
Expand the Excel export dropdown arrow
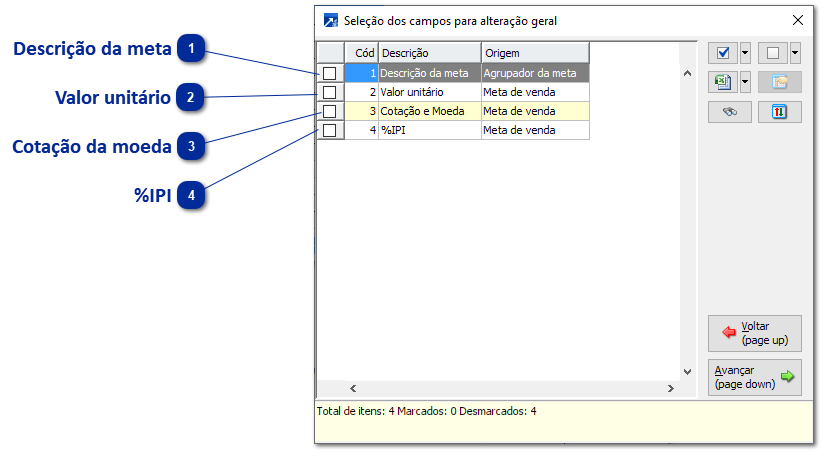pos(745,82)
